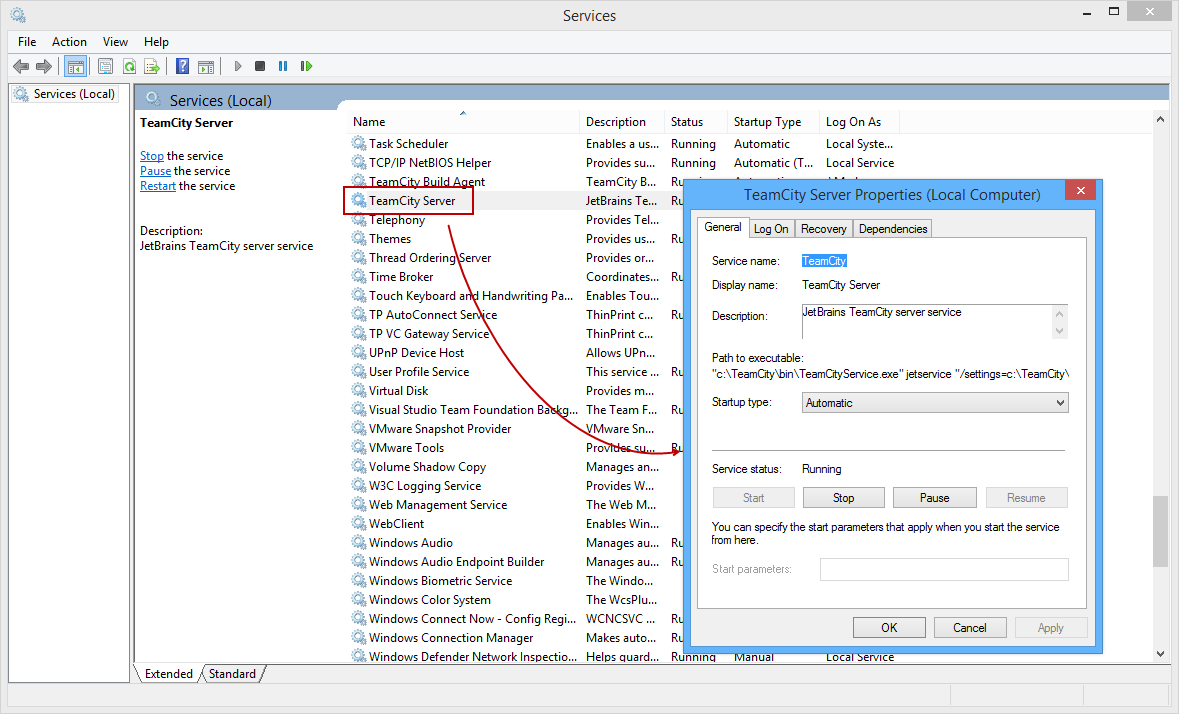Open the Help menu
This screenshot has width=1179, height=714.
click(156, 42)
